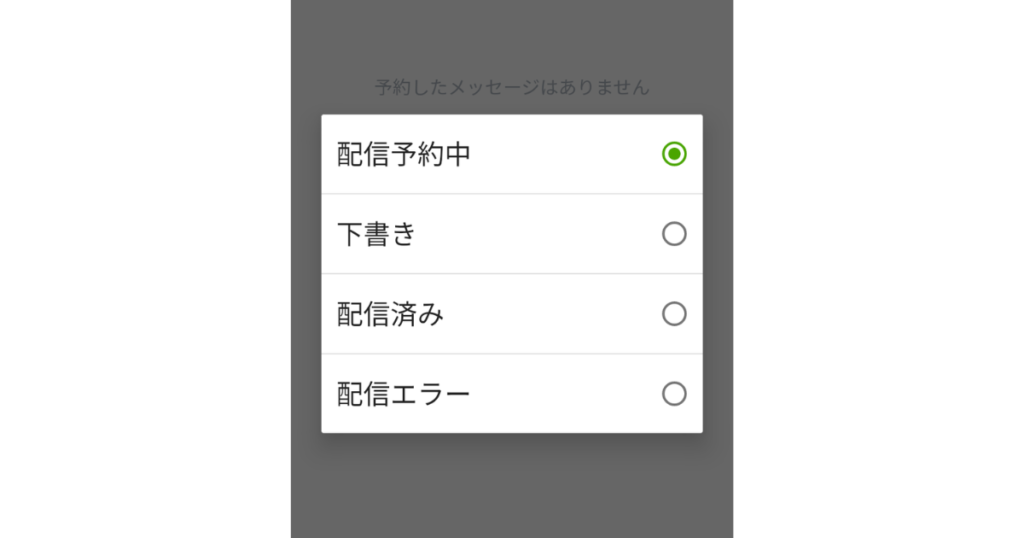The image size is (1024, 538).
Task: Click divider between 下書き and 配信済み
Action: coord(512,274)
